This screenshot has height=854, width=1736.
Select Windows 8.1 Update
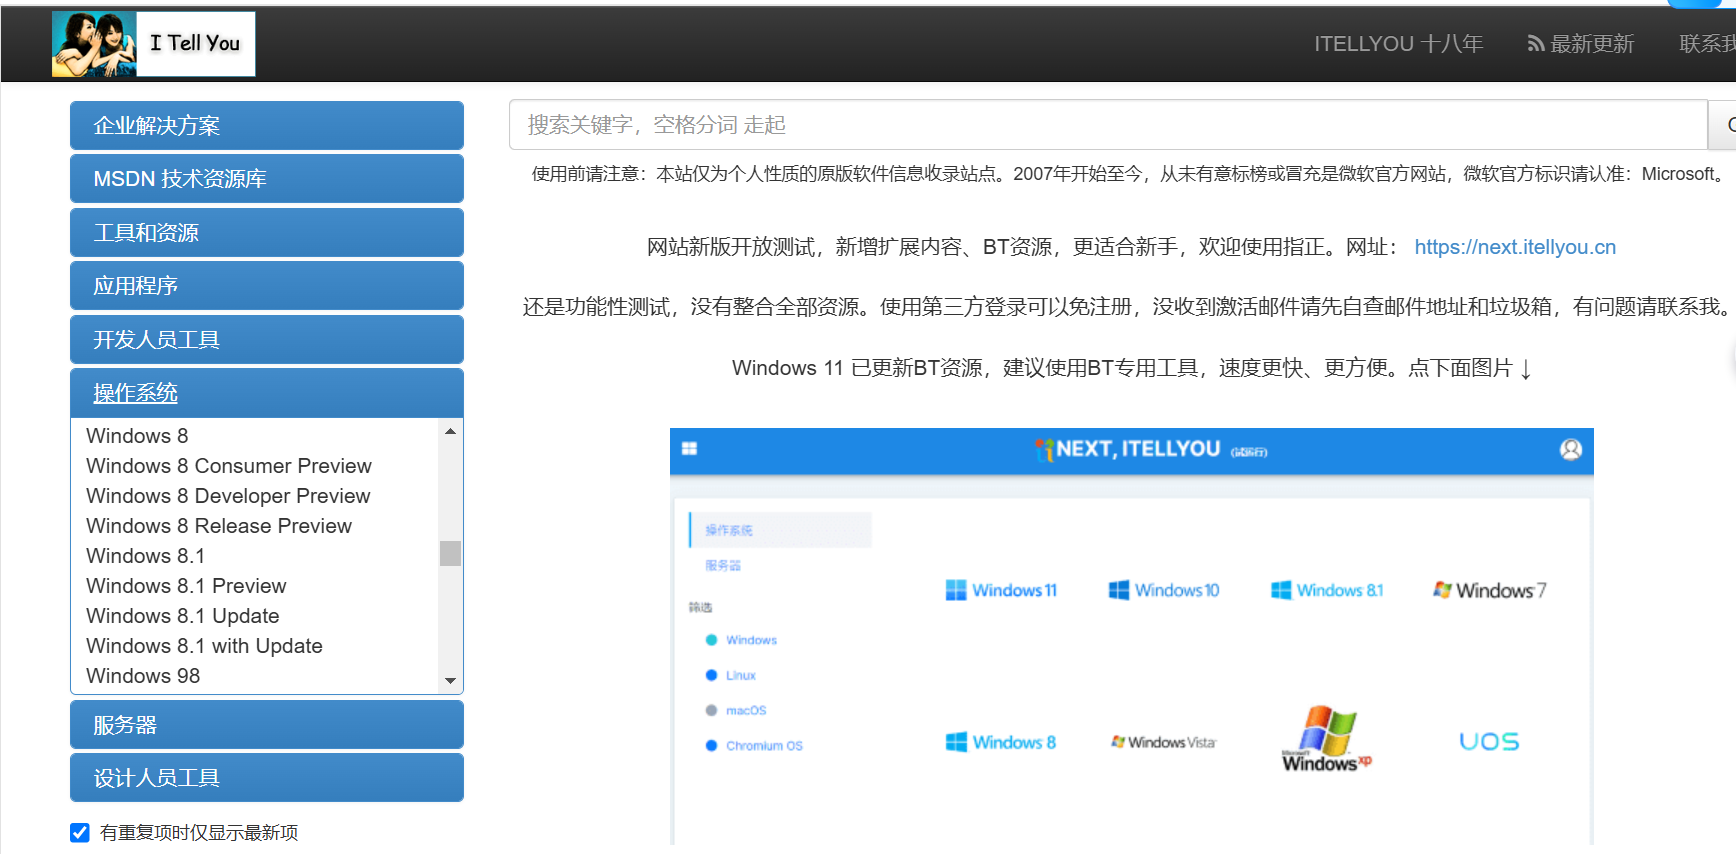pos(183,616)
